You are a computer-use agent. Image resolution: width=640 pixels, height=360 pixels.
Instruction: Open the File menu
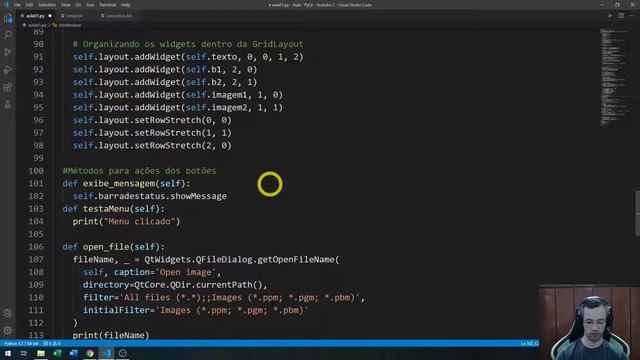(17, 5)
